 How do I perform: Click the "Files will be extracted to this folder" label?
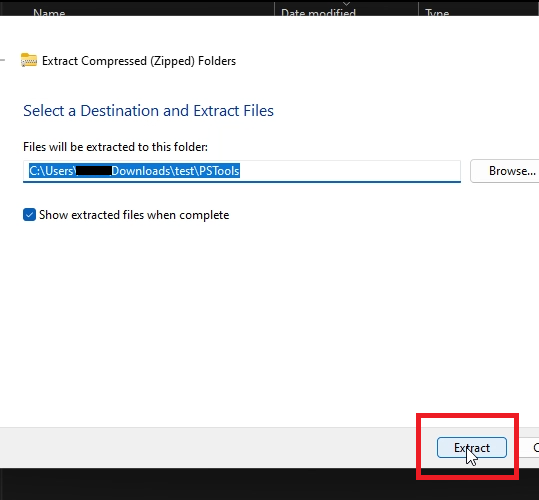pos(115,147)
